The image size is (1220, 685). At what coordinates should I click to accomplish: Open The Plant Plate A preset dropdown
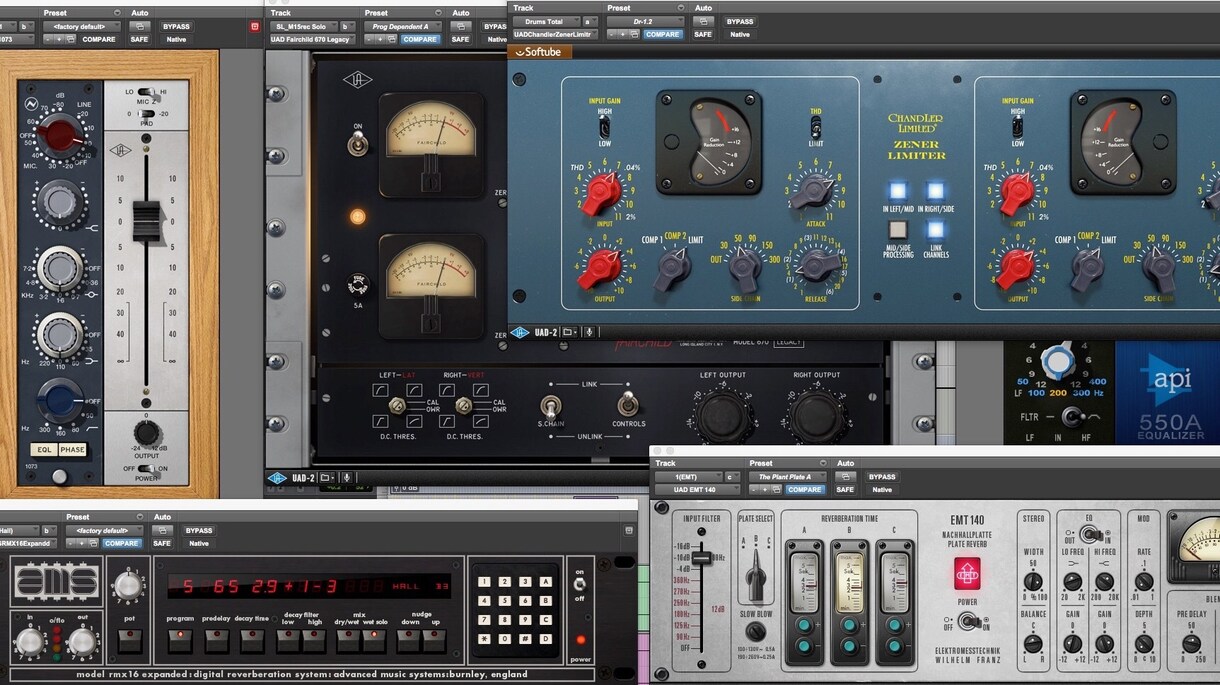pos(787,477)
